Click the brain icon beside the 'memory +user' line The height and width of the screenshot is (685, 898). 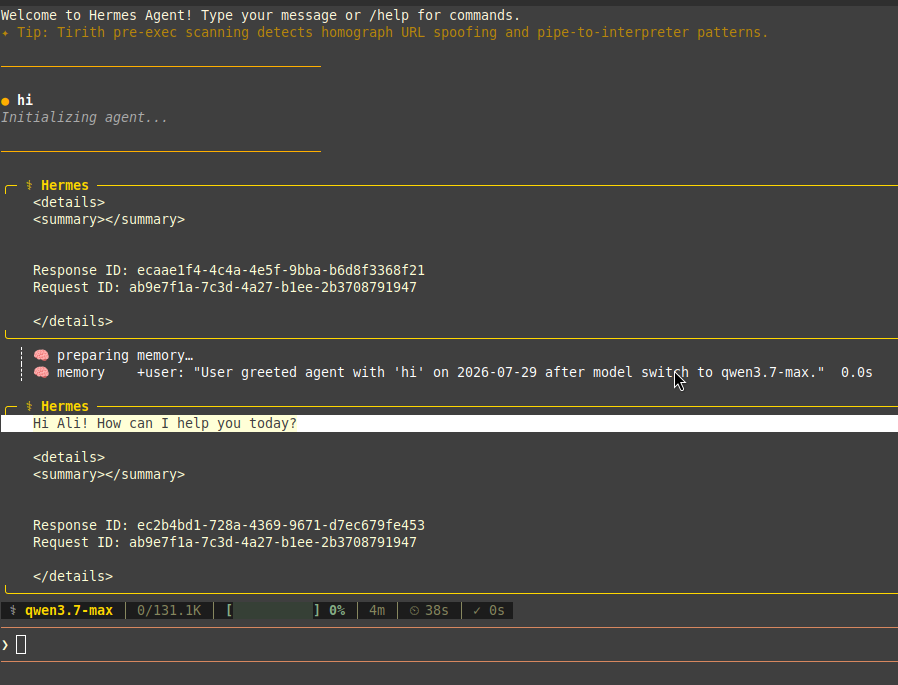[x=41, y=372]
